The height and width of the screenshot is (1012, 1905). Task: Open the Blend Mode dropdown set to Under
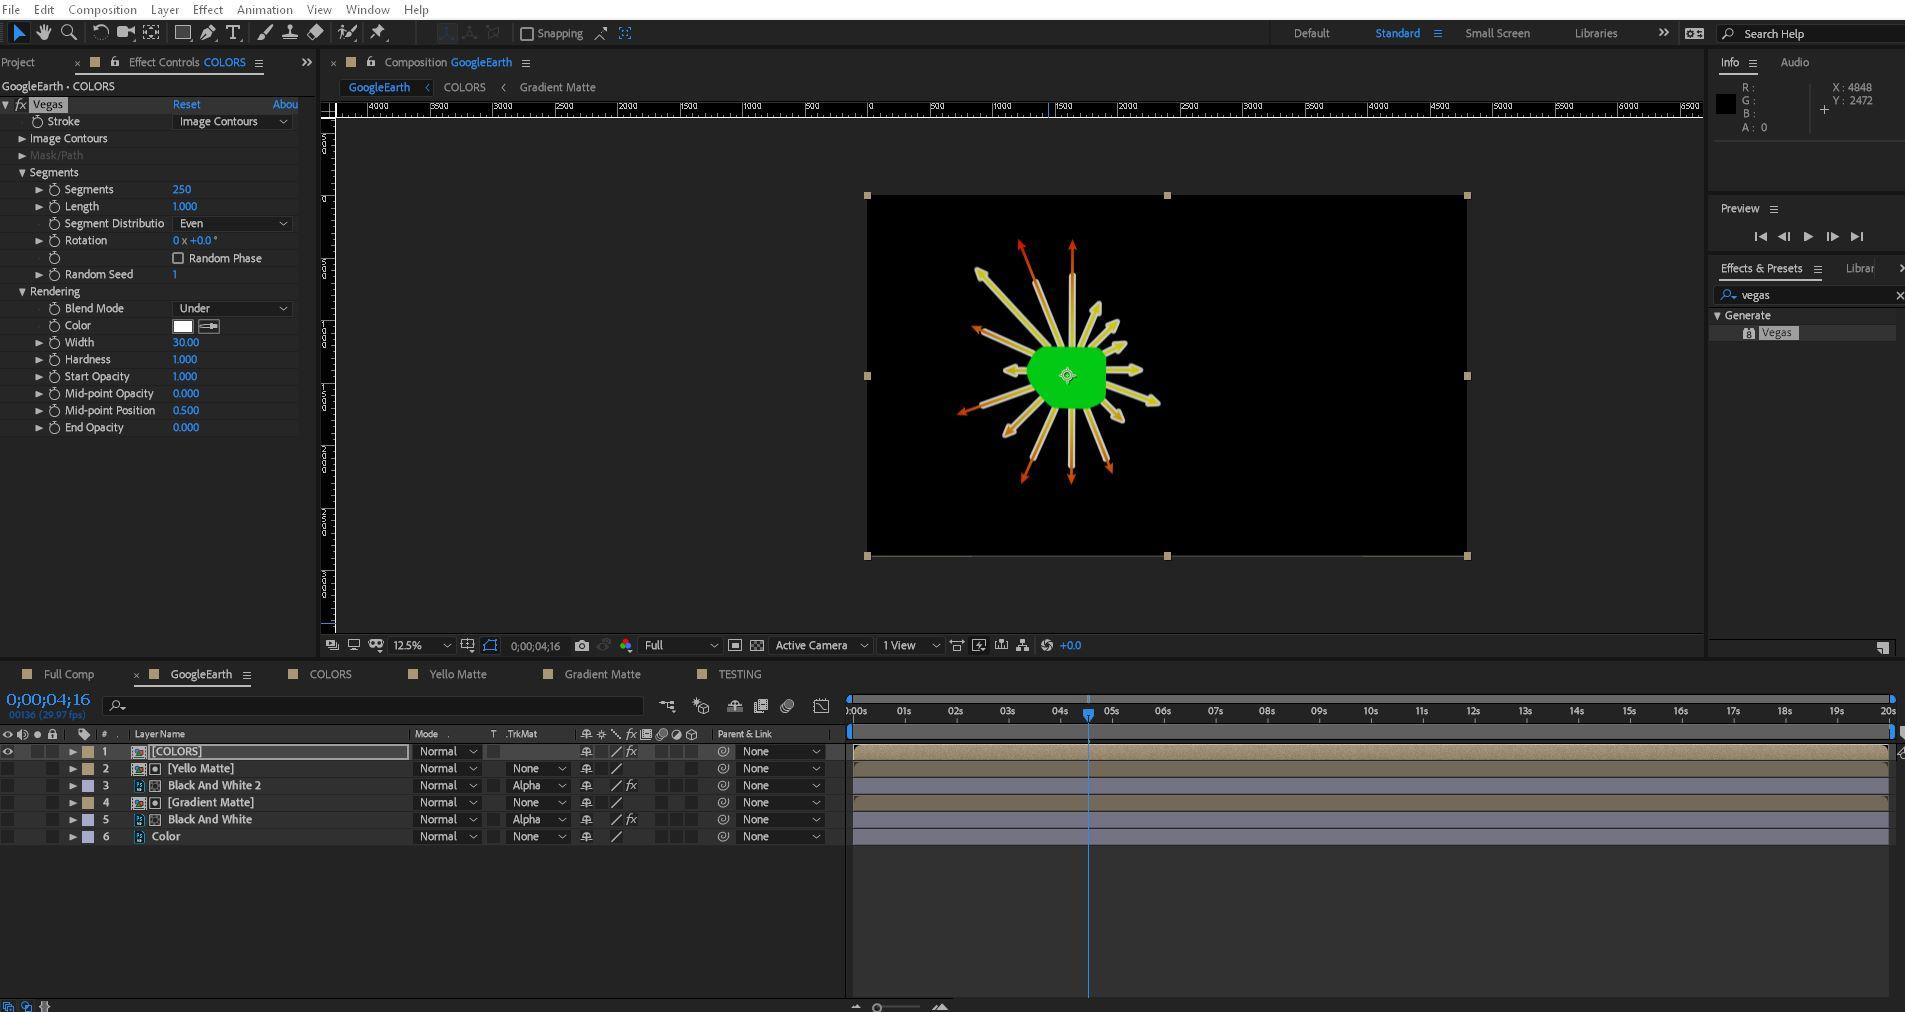232,308
